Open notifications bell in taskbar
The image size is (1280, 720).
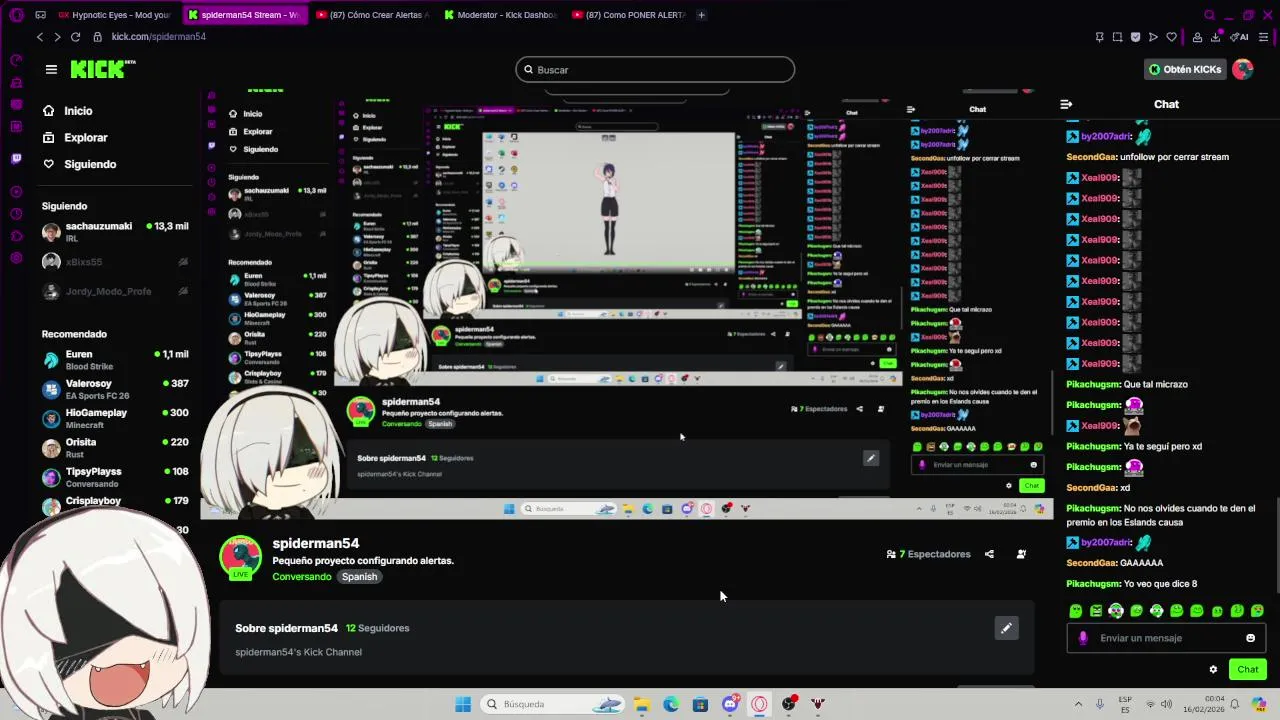click(x=1237, y=704)
